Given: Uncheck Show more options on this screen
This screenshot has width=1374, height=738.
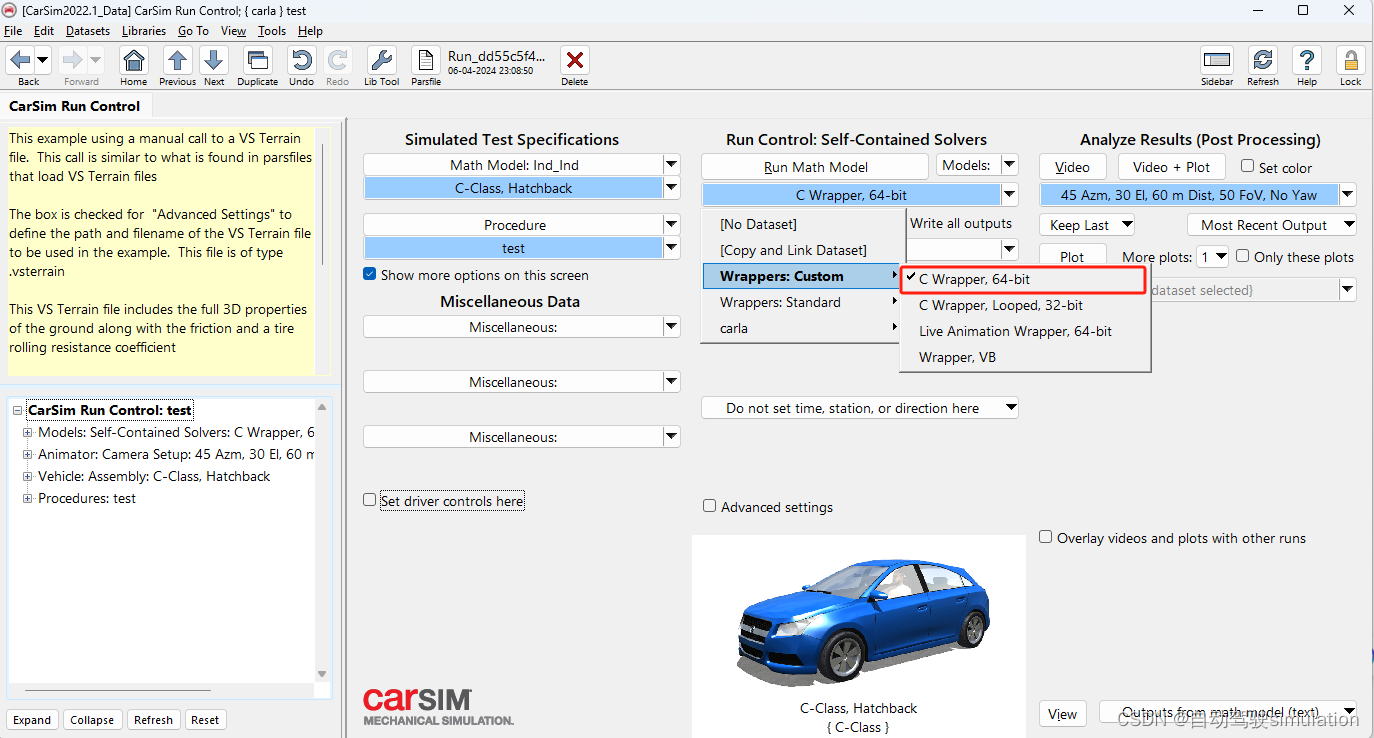Looking at the screenshot, I should point(370,274).
